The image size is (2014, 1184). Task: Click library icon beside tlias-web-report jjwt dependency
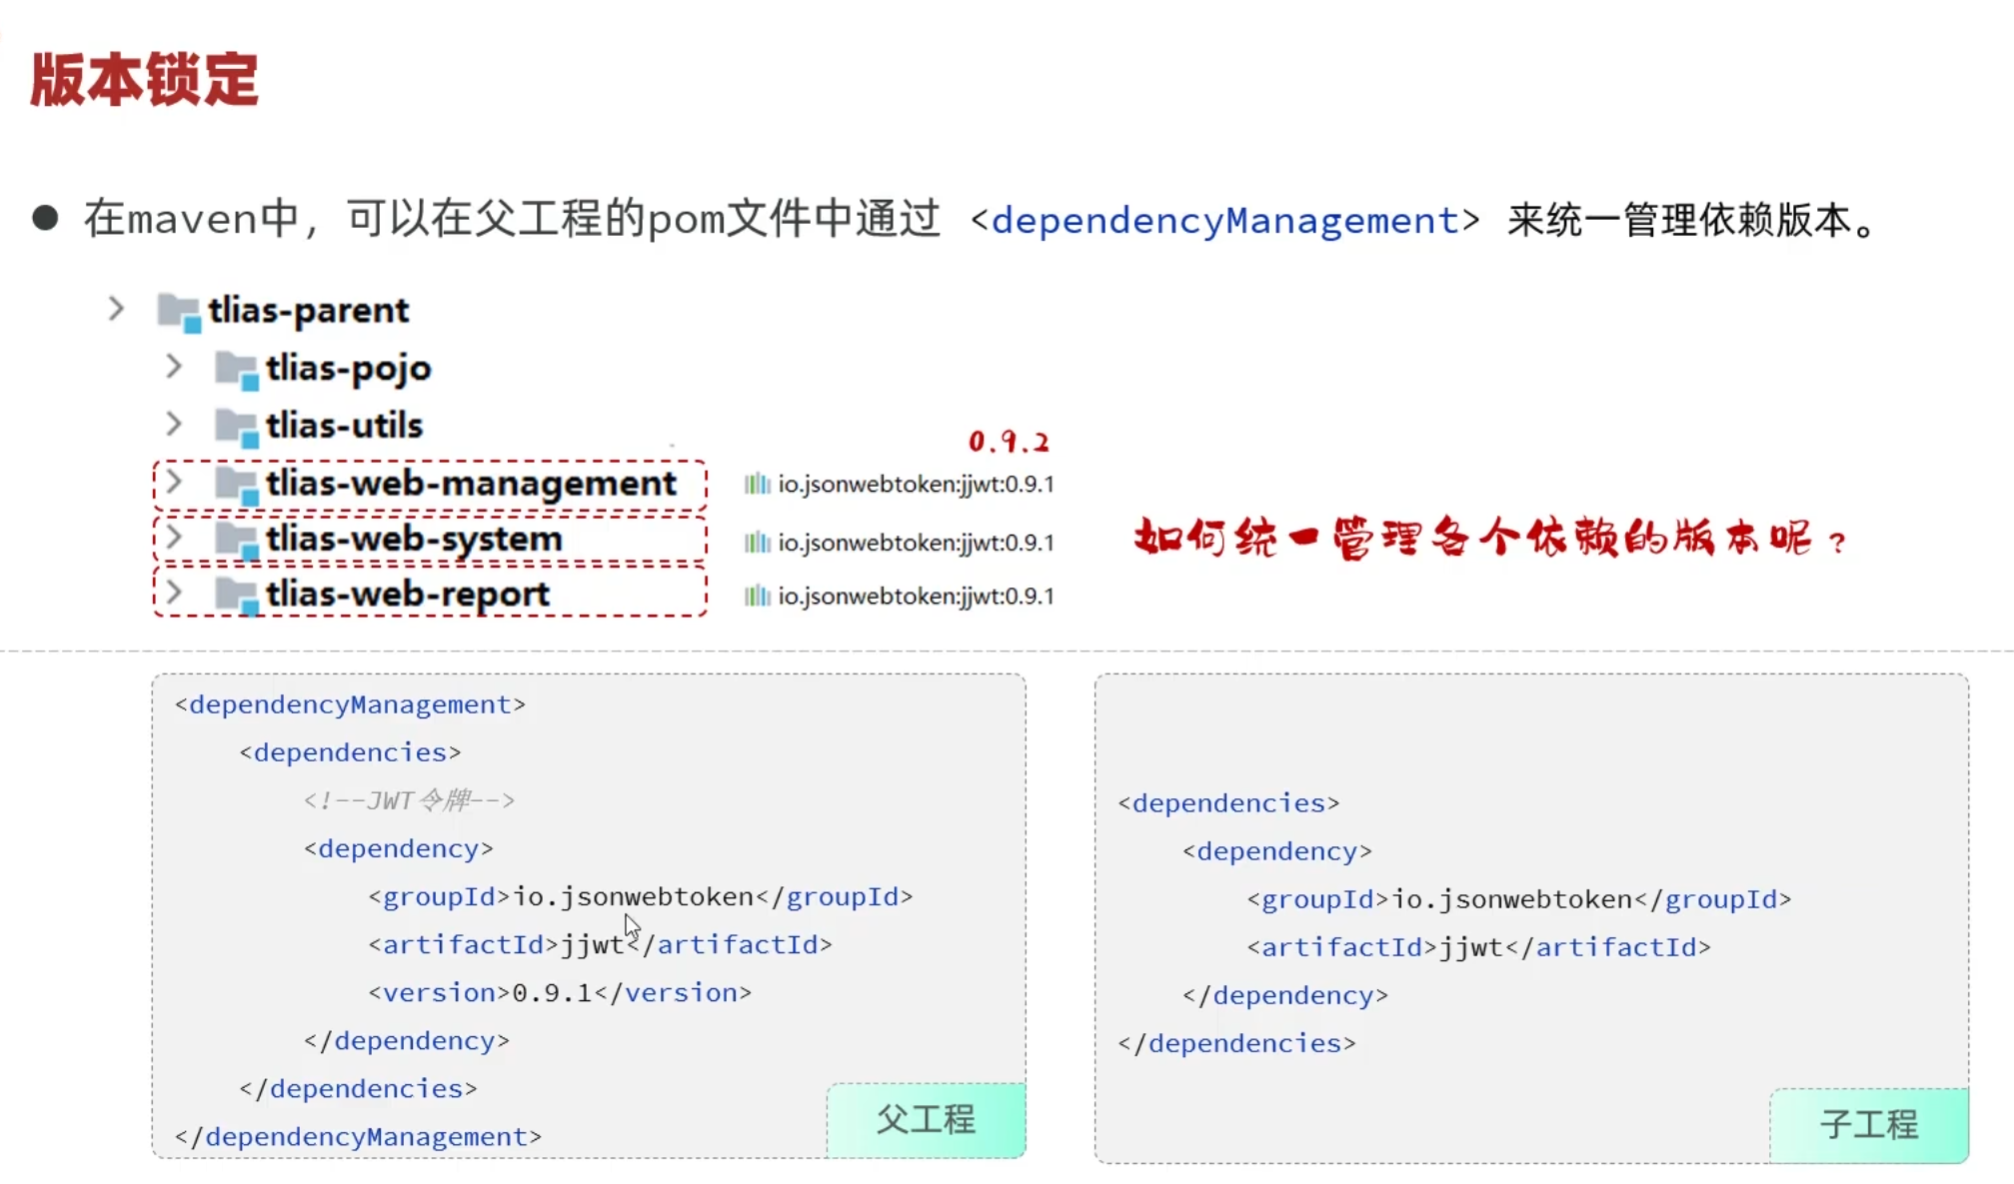[757, 597]
